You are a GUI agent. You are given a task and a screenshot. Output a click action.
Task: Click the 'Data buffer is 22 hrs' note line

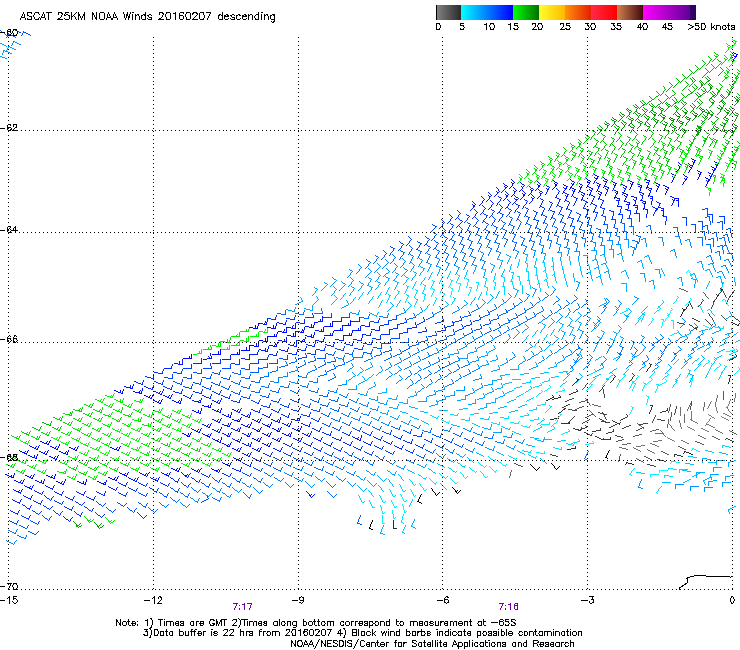tap(362, 633)
